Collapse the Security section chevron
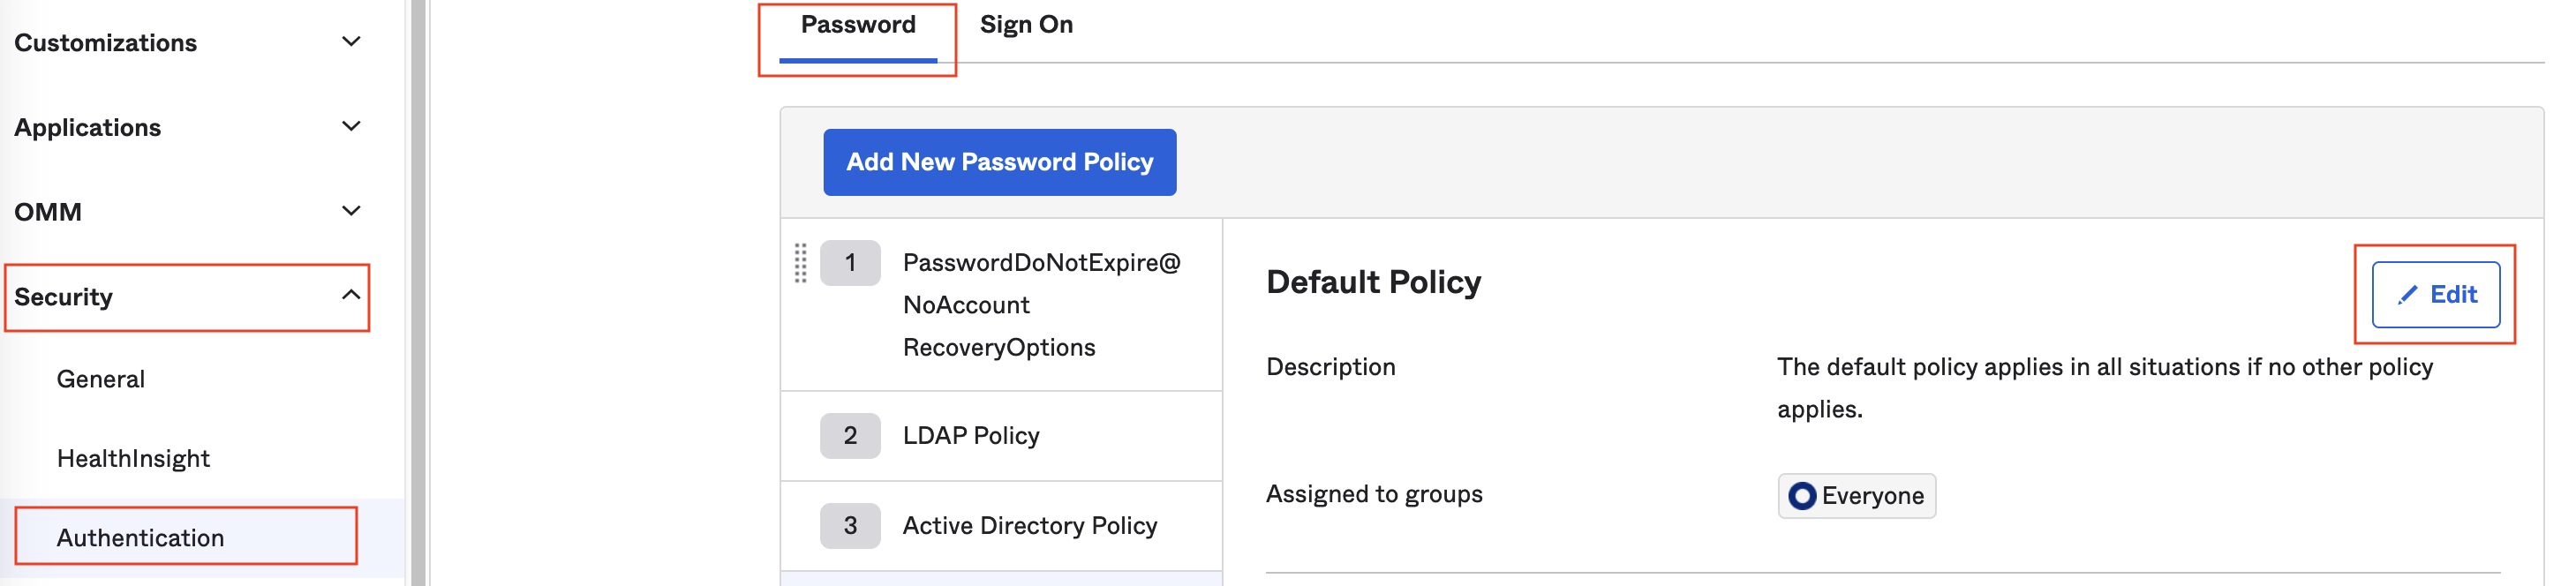This screenshot has width=2576, height=586. tap(351, 295)
